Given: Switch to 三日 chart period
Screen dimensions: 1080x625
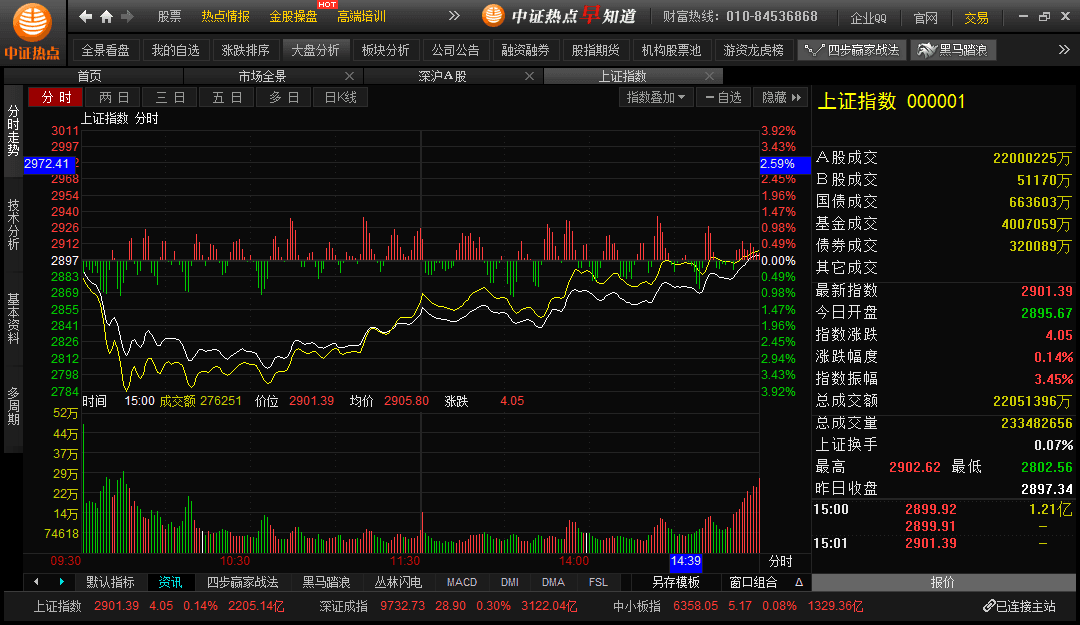Looking at the screenshot, I should (170, 98).
